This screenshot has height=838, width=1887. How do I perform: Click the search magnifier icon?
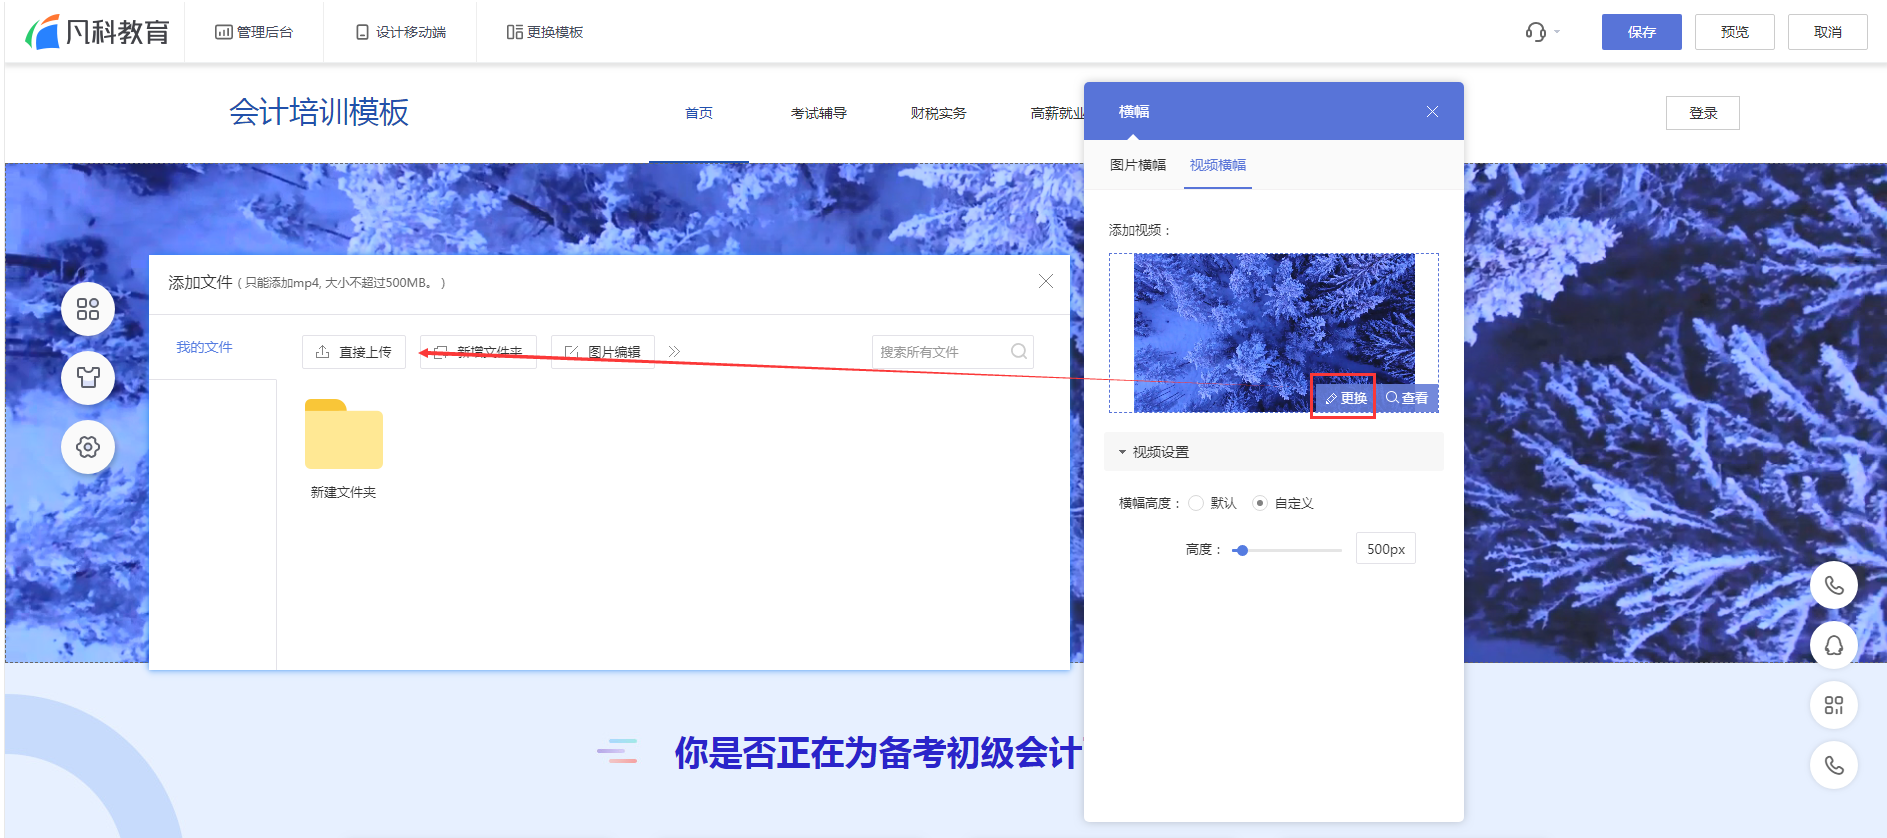1019,352
